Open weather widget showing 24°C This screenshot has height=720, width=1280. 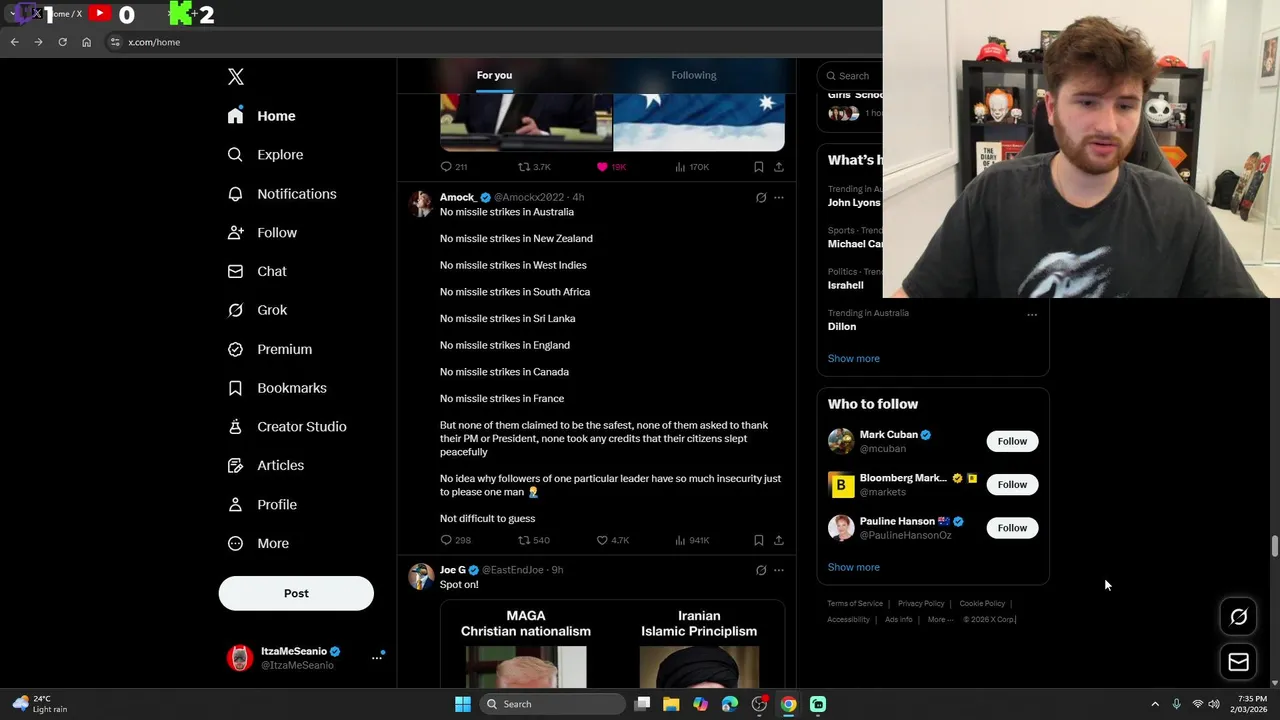point(42,704)
